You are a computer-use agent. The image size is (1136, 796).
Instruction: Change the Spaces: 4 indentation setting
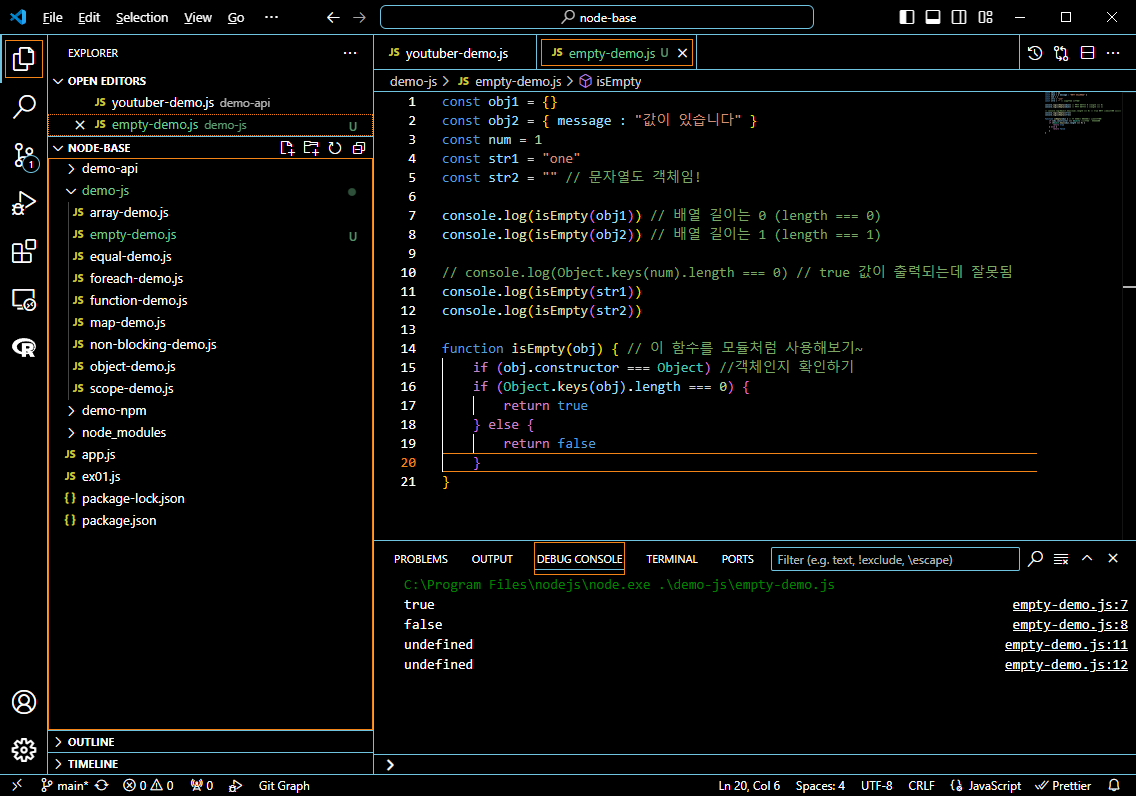coord(820,786)
